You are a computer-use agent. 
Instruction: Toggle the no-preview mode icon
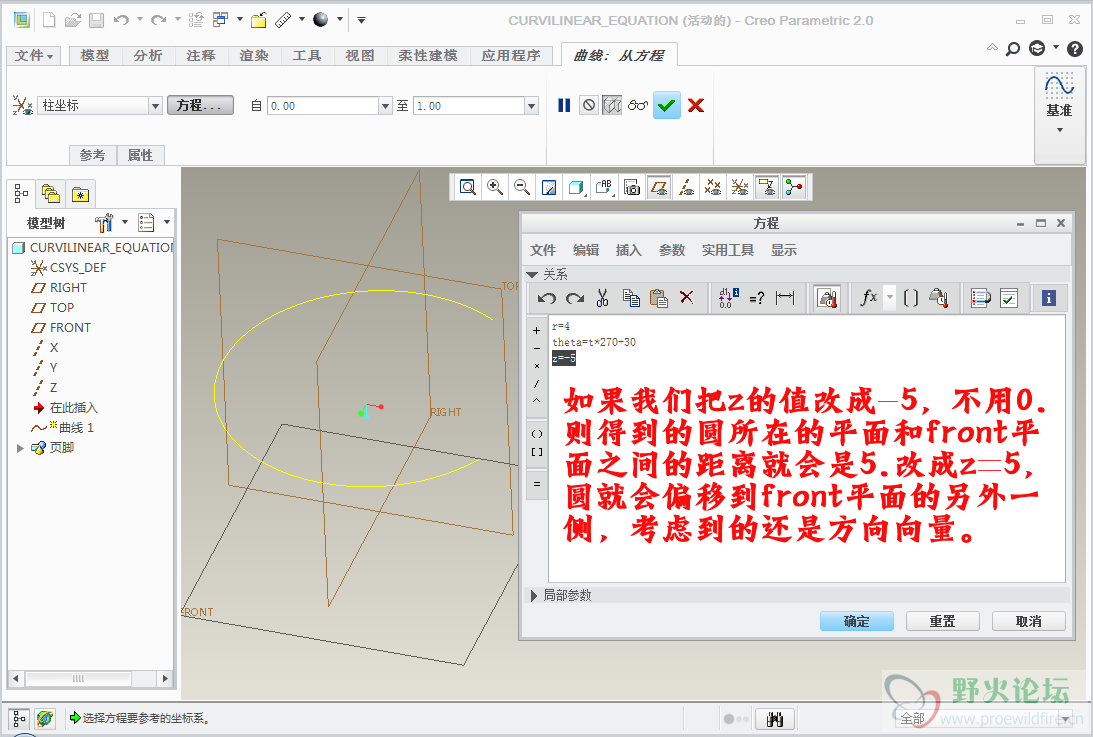coord(589,105)
